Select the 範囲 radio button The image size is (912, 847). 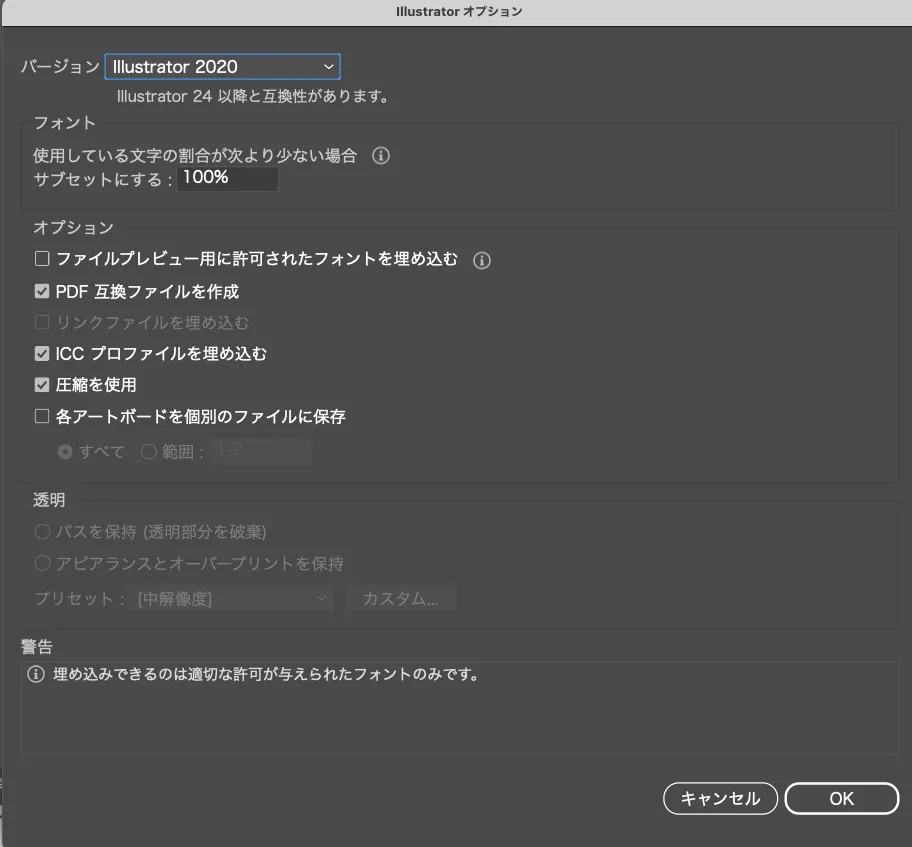(x=148, y=451)
